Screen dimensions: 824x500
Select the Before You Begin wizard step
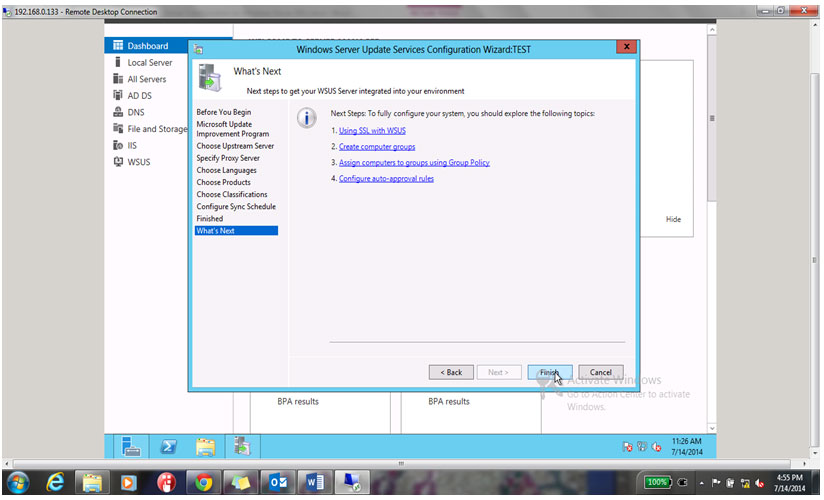[x=224, y=112]
